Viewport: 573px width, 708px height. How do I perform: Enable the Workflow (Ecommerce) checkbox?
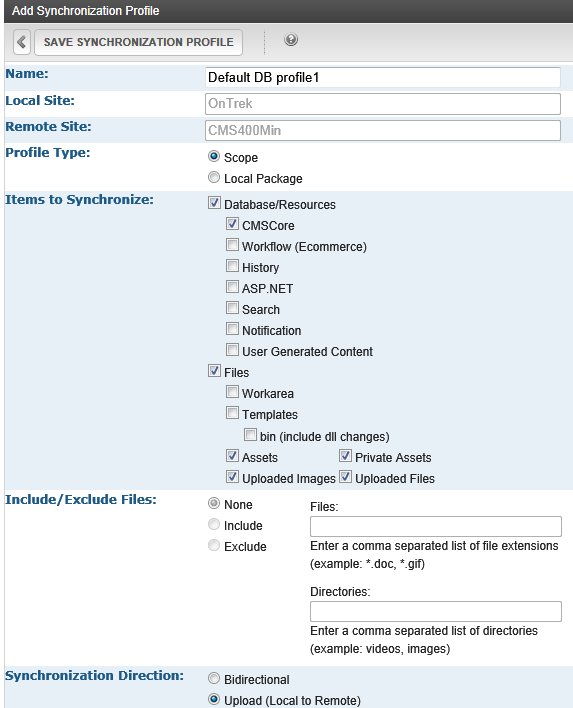coord(232,245)
